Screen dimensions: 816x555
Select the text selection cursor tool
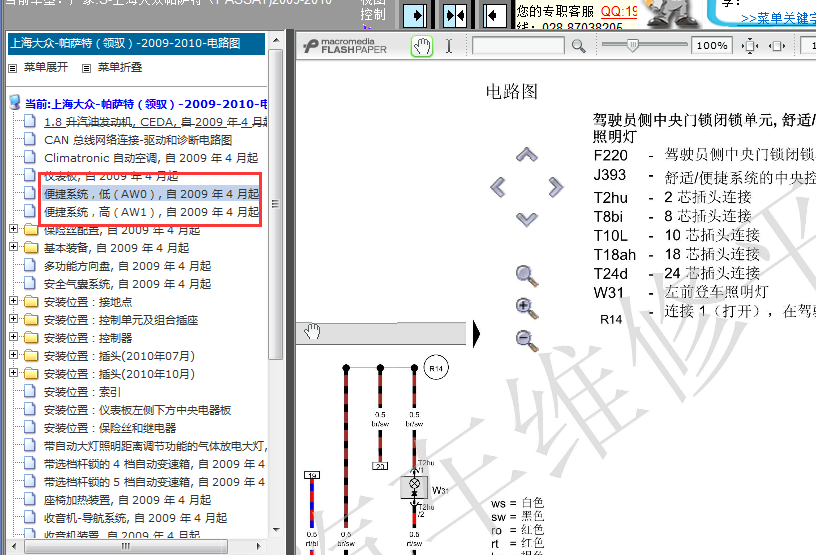click(x=449, y=46)
